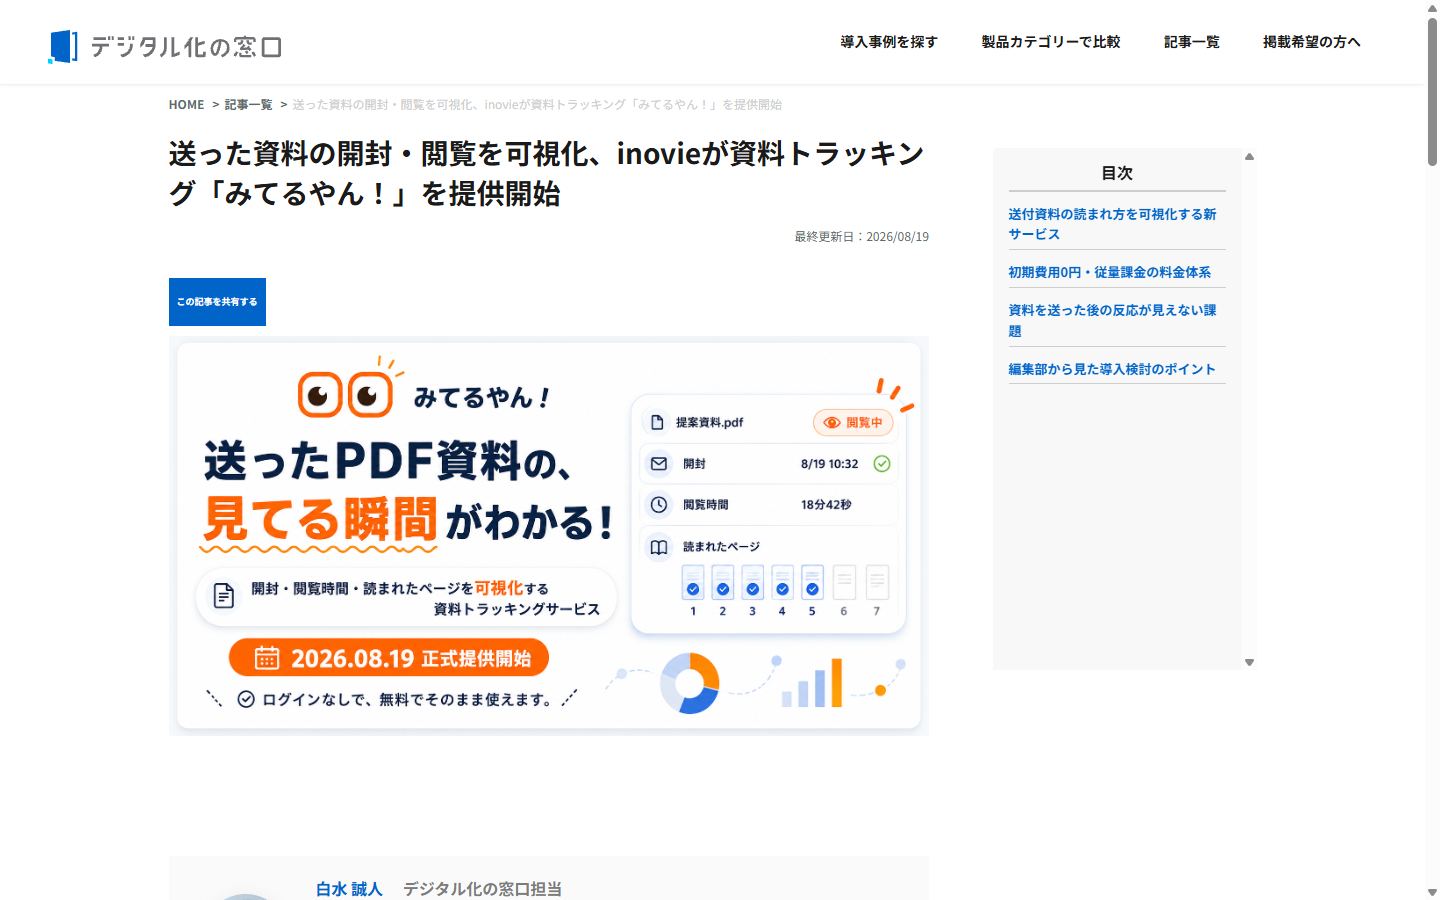Click the デジタル化の窓口 site logo
Screen dimensions: 1440x900
165,47
